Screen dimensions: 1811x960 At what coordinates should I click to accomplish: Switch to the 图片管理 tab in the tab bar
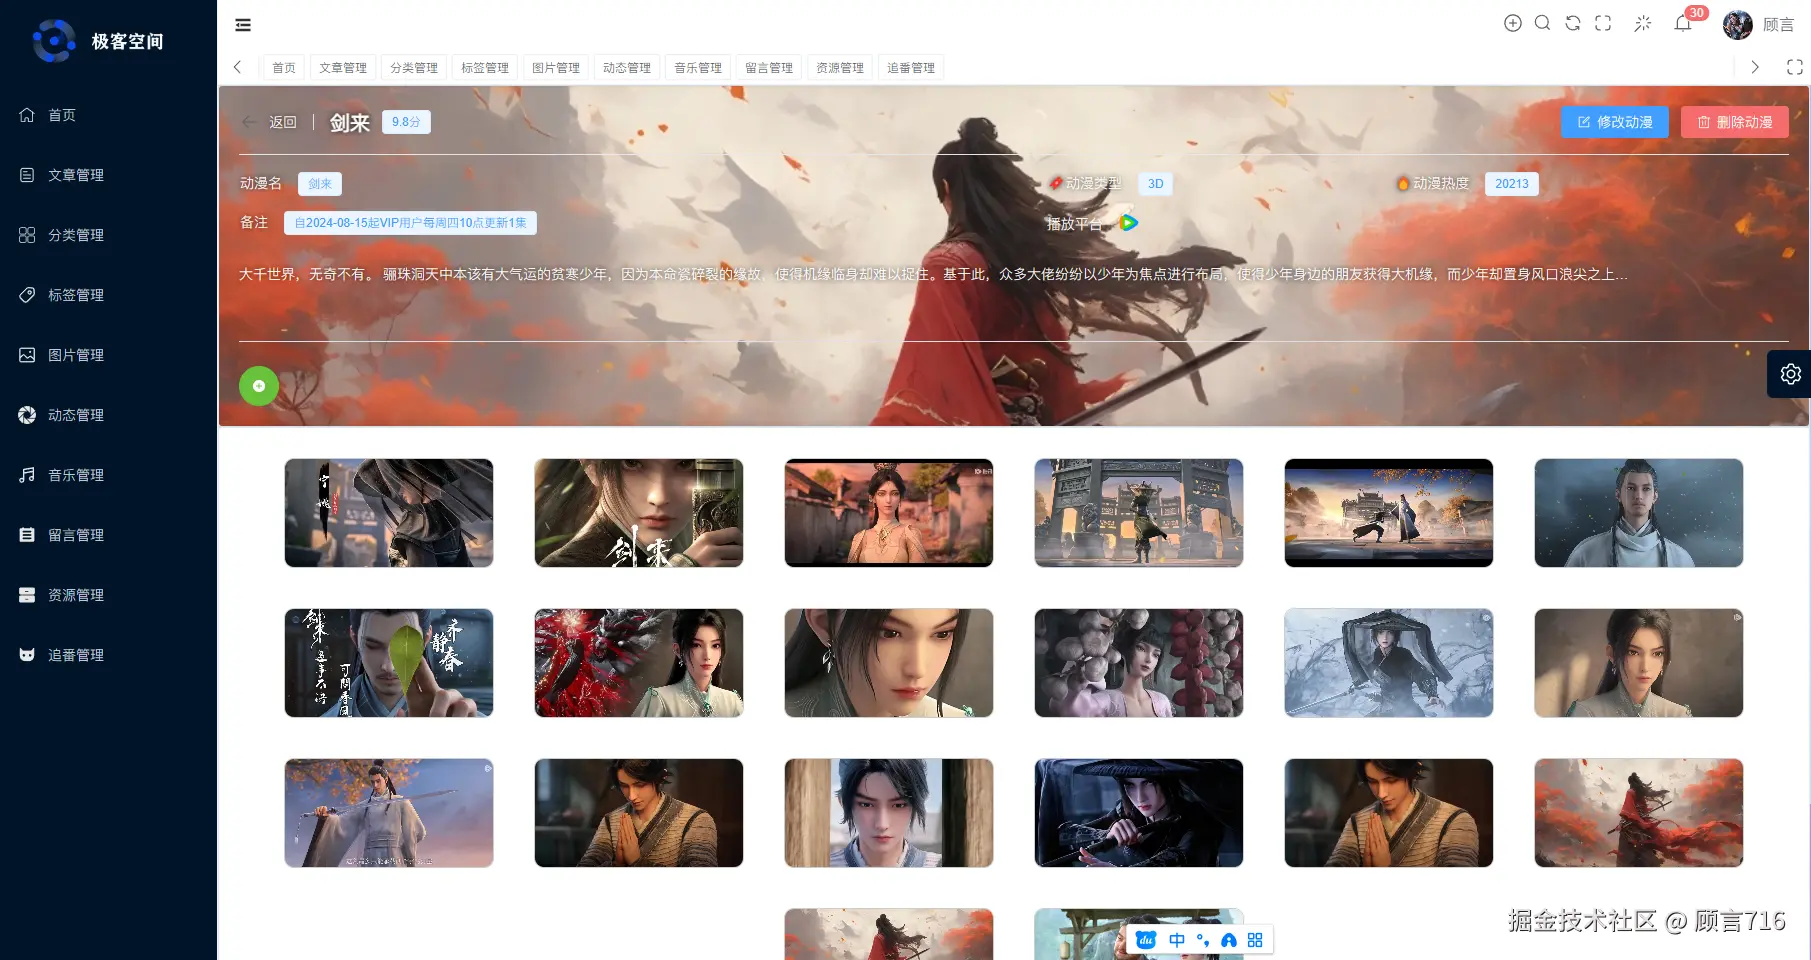(x=556, y=68)
